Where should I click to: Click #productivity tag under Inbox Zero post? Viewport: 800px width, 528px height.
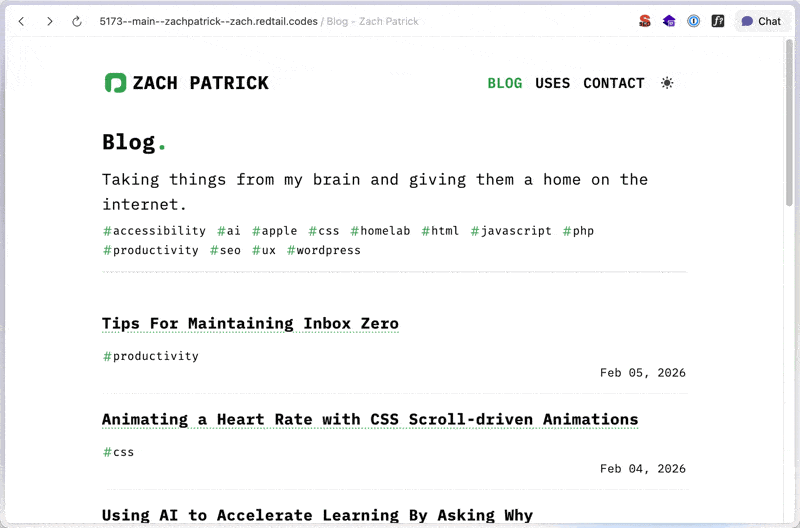pyautogui.click(x=151, y=356)
